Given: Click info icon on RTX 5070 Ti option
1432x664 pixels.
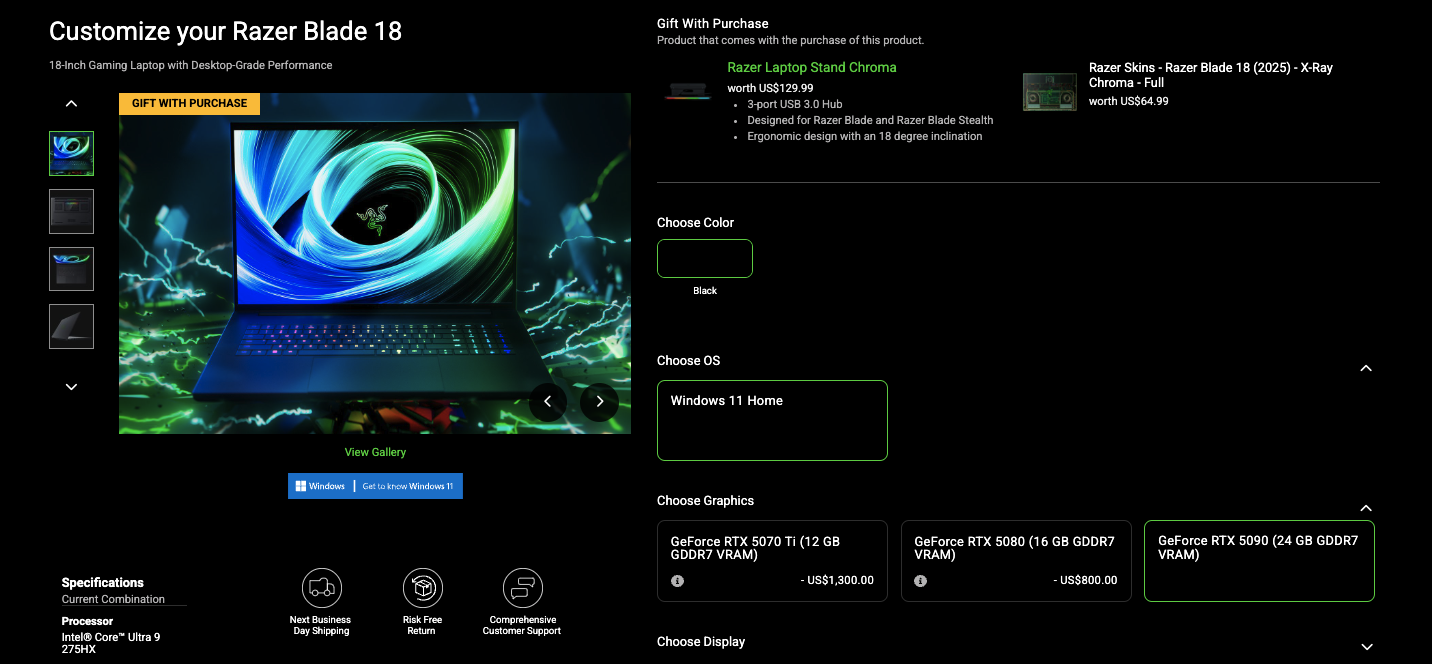Looking at the screenshot, I should click(x=677, y=581).
